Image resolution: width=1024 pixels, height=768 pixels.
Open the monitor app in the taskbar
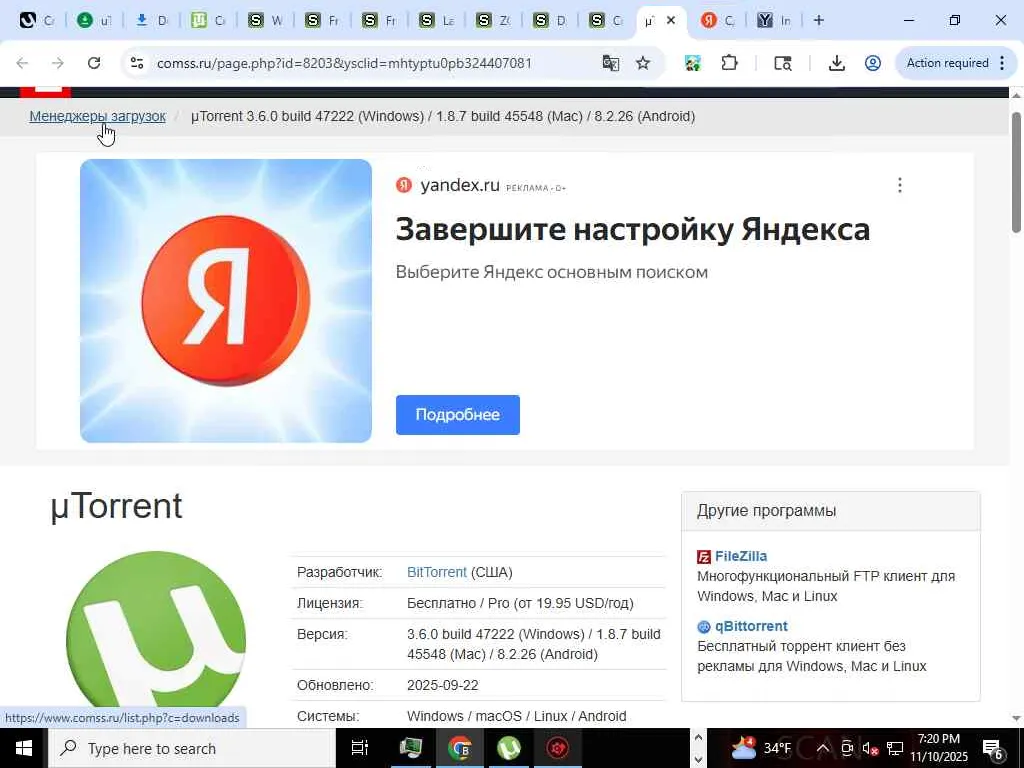coord(411,748)
